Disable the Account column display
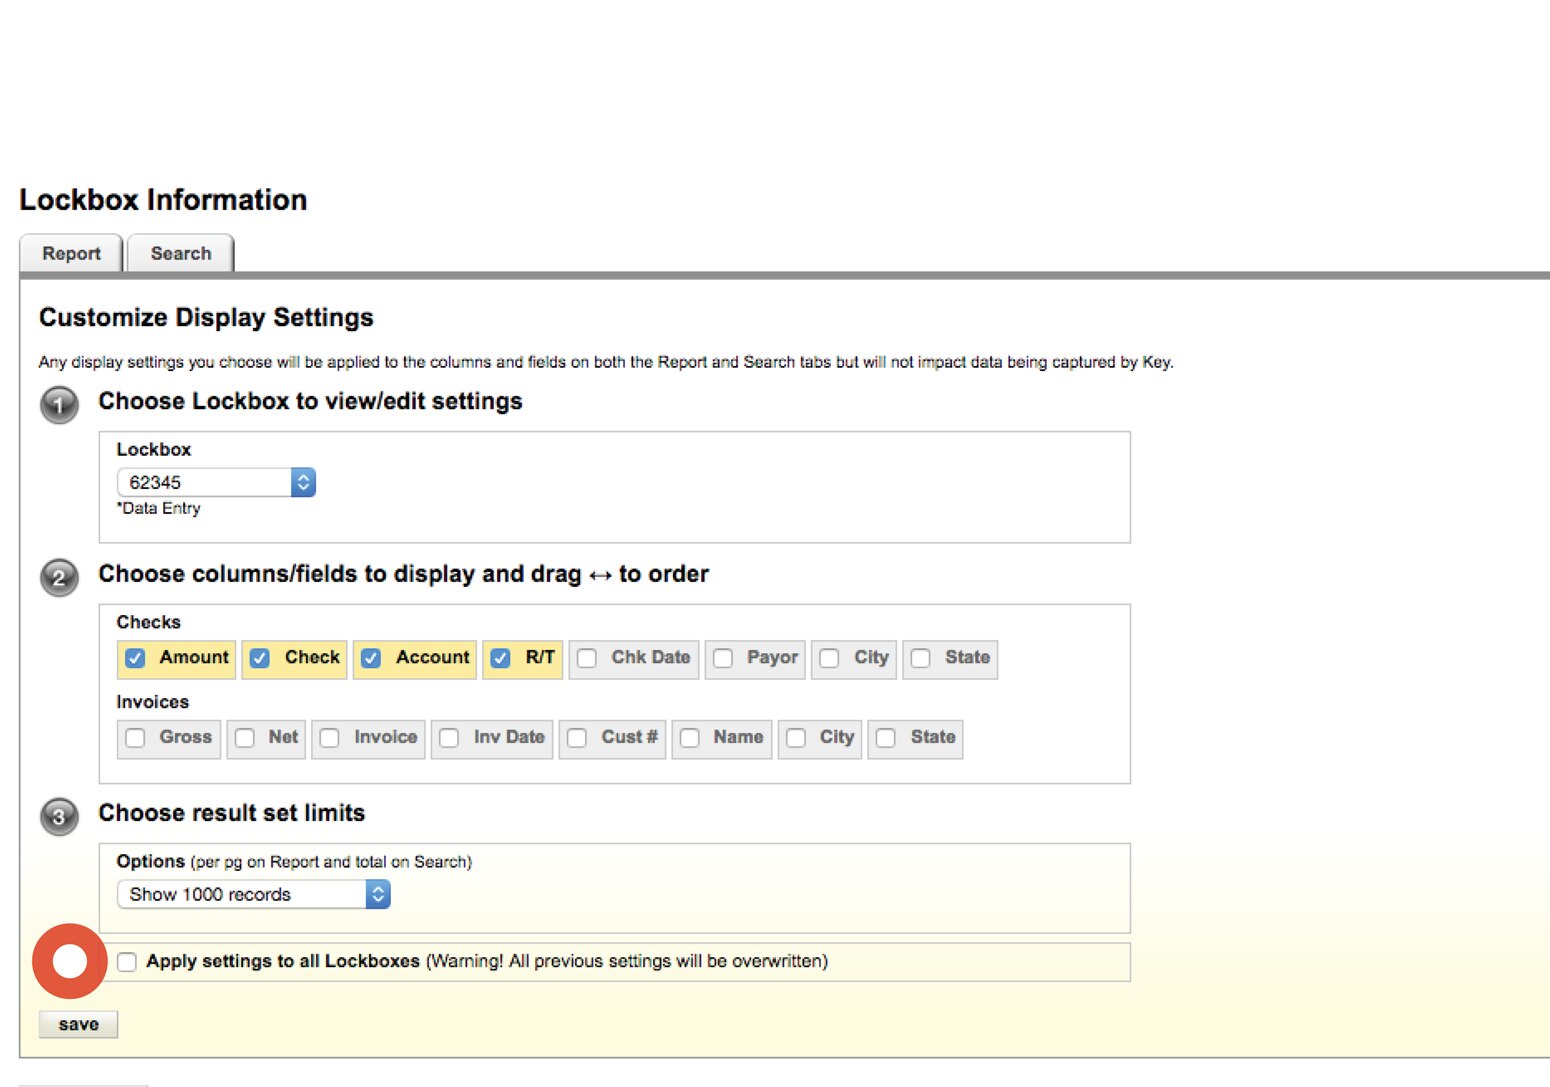 tap(371, 658)
